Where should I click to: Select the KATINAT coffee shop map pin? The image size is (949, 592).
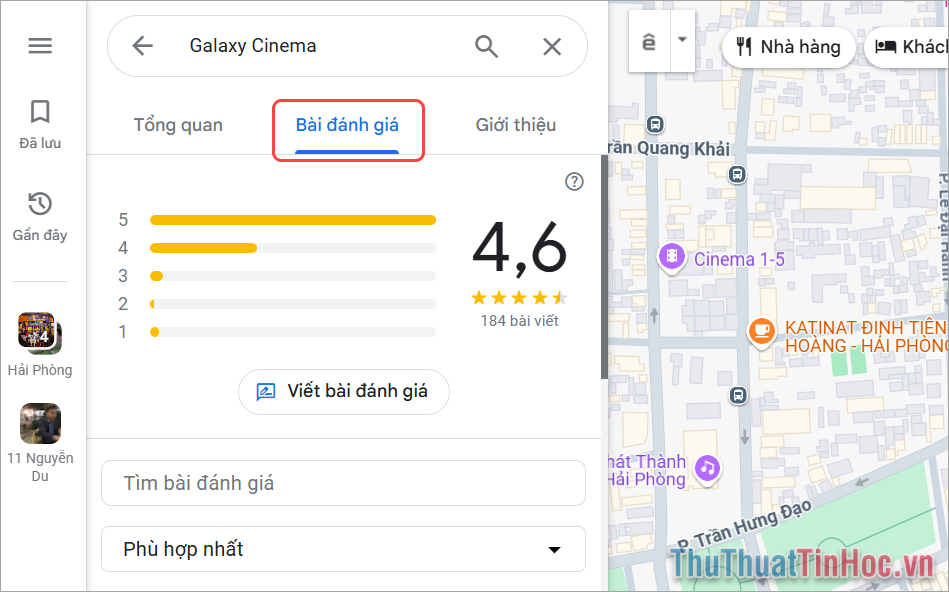(x=761, y=332)
